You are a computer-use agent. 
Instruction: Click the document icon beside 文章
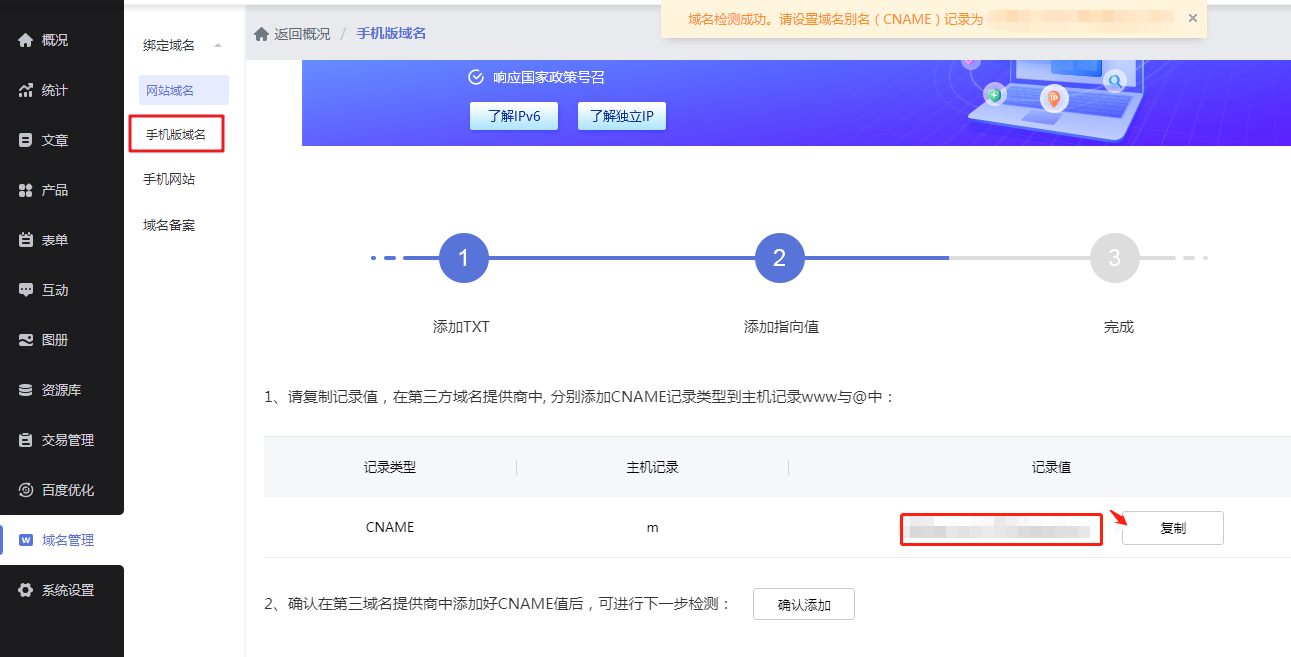26,140
